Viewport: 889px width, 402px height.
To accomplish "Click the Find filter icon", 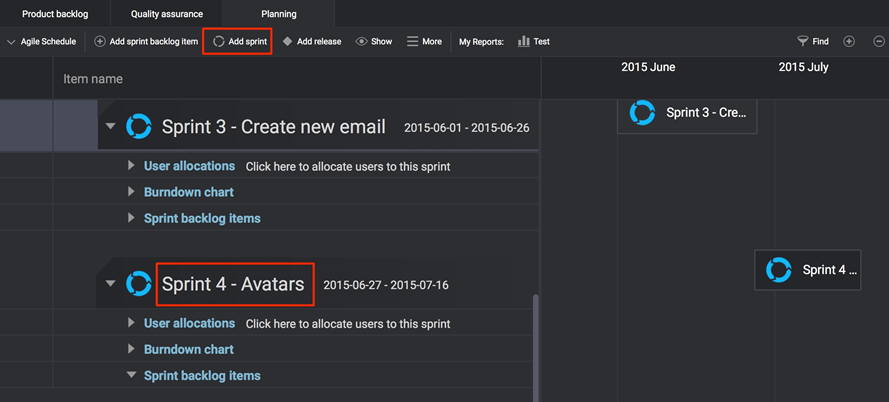I will tap(802, 42).
